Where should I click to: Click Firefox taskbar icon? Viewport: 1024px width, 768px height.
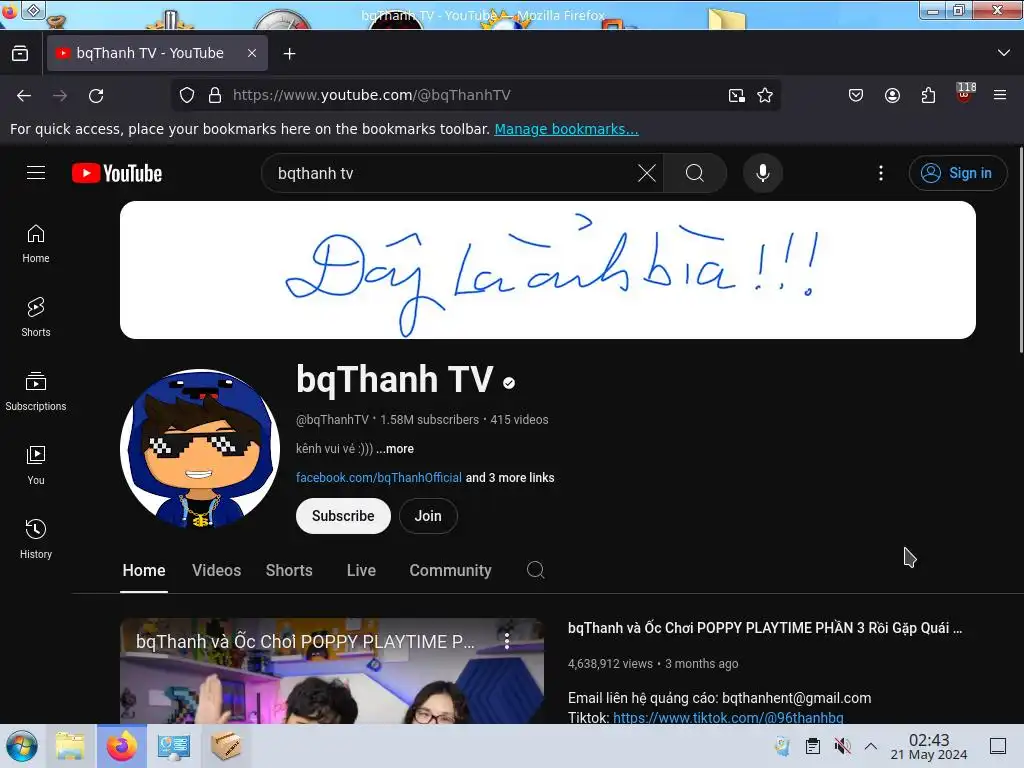tap(122, 746)
